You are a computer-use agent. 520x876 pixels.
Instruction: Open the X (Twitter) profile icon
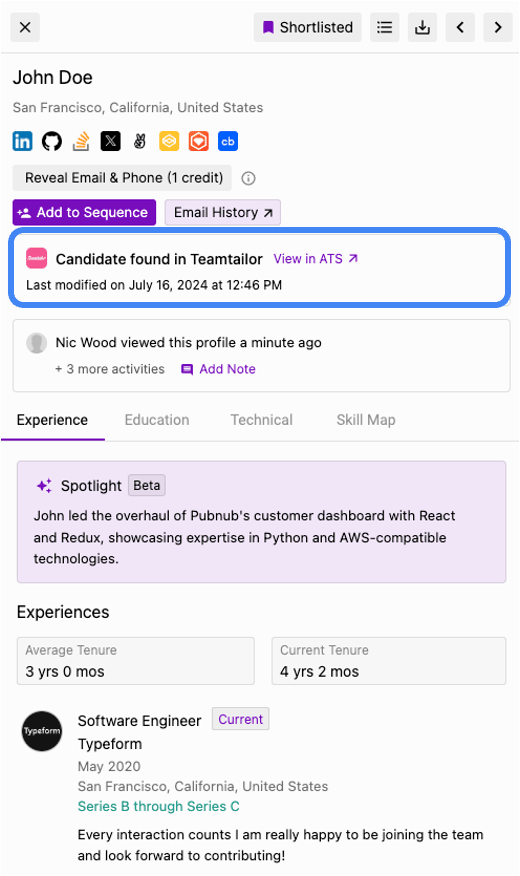tap(111, 141)
